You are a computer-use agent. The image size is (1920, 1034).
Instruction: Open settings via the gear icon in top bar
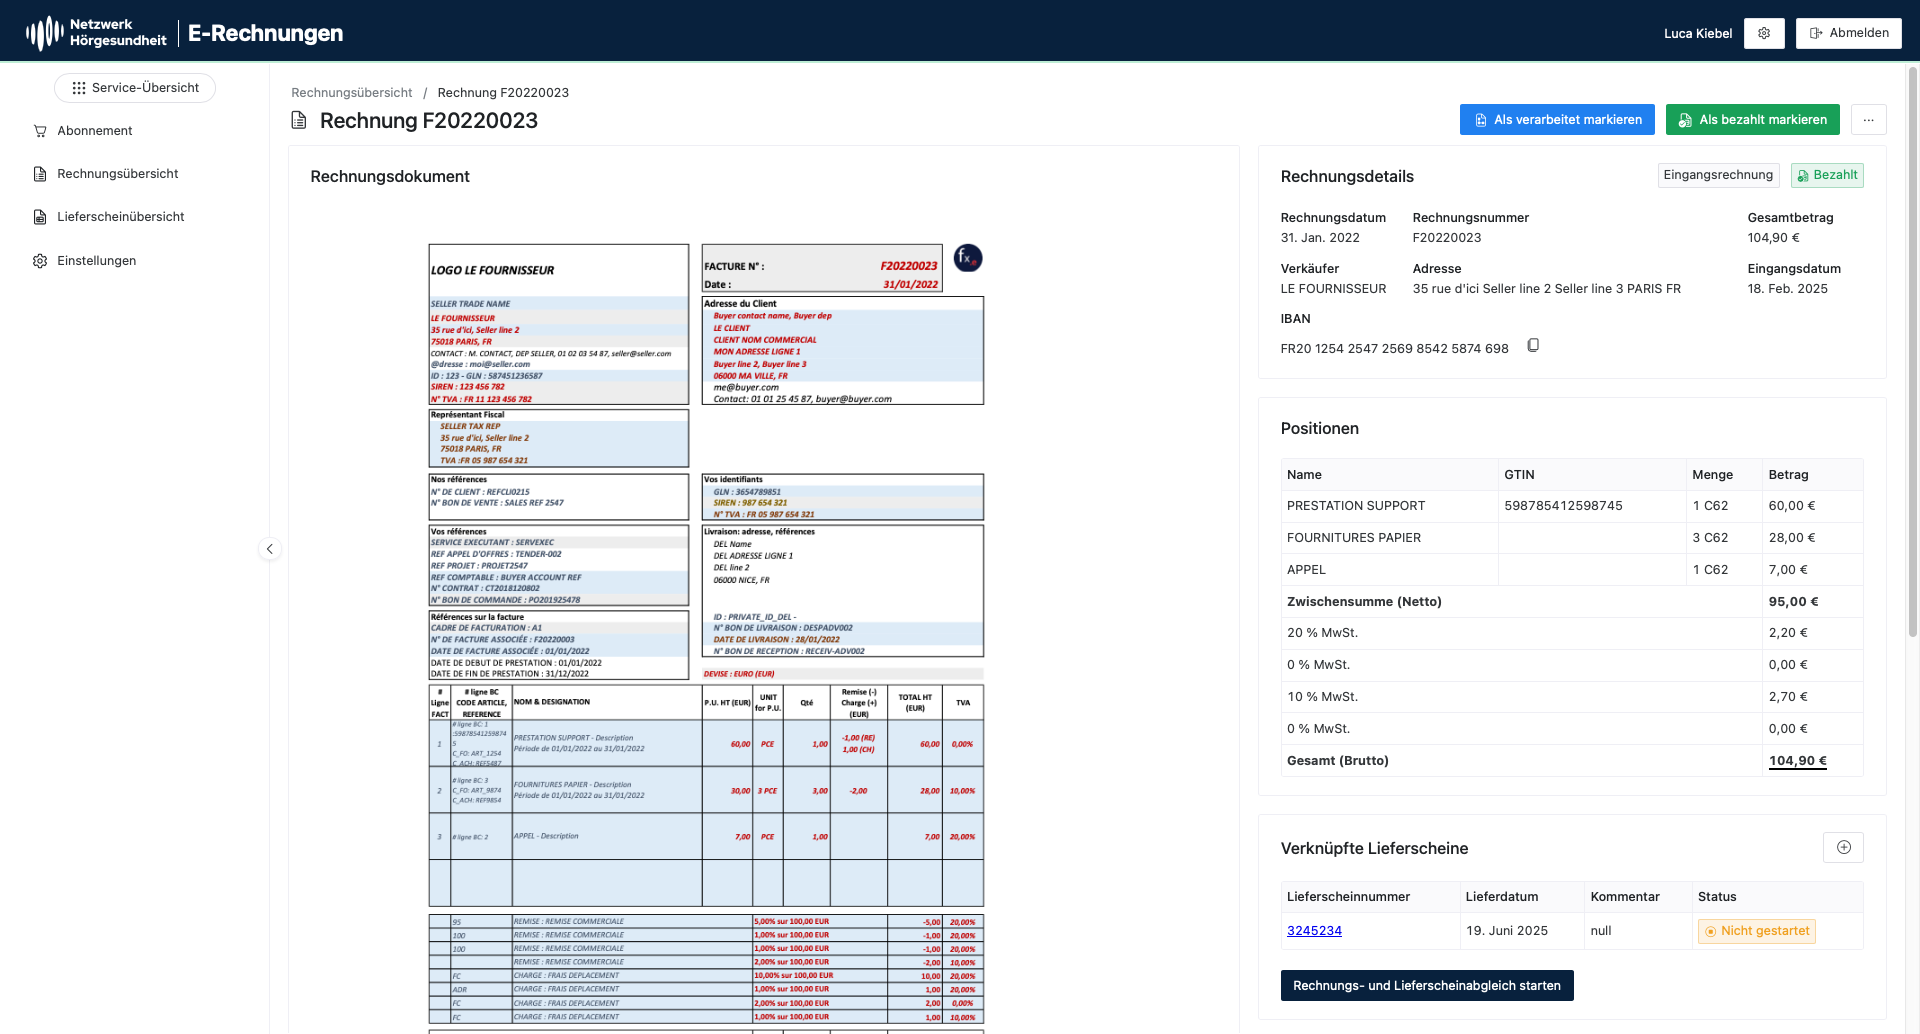pyautogui.click(x=1764, y=32)
